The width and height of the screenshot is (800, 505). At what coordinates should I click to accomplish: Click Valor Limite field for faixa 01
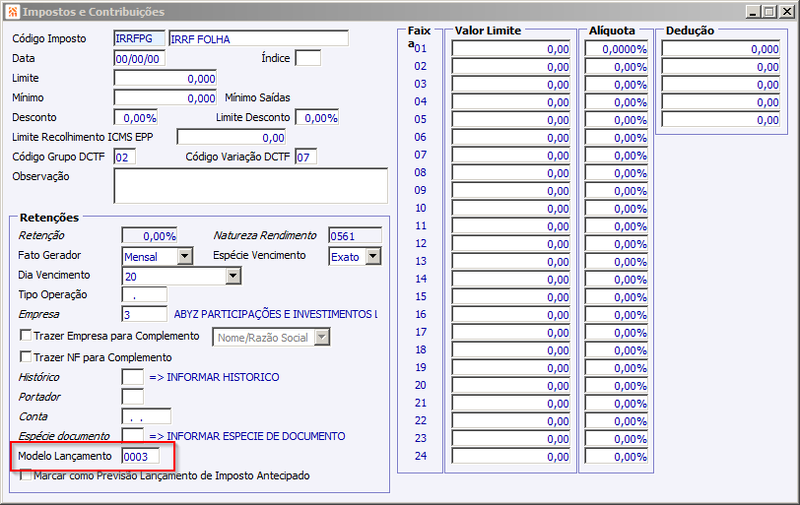pos(511,49)
